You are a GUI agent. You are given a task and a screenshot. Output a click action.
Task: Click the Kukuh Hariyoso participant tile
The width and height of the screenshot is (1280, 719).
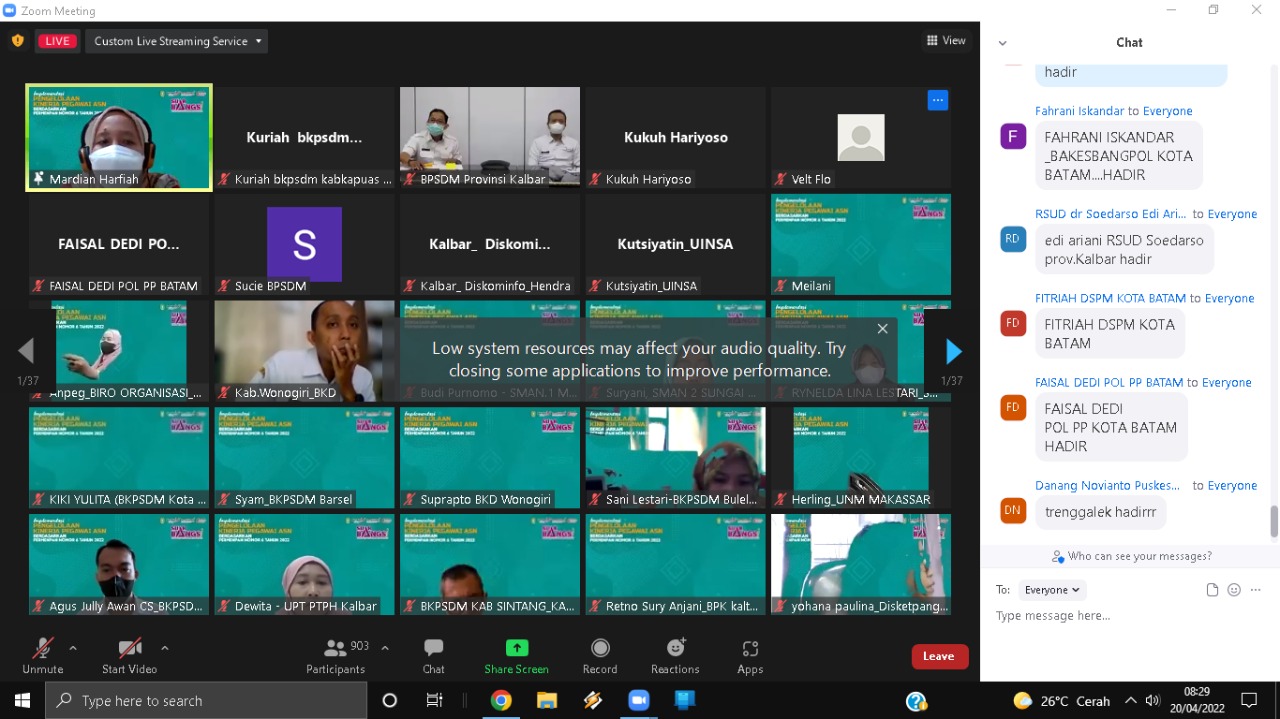tap(676, 137)
